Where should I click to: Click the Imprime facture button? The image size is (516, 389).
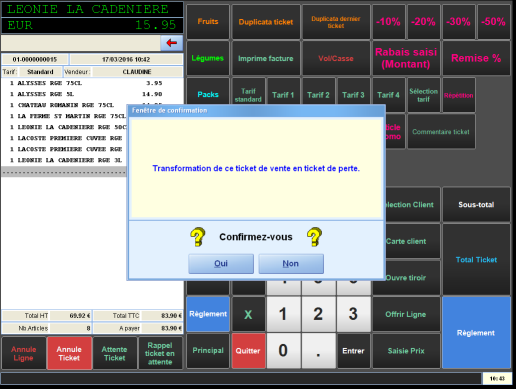(266, 58)
